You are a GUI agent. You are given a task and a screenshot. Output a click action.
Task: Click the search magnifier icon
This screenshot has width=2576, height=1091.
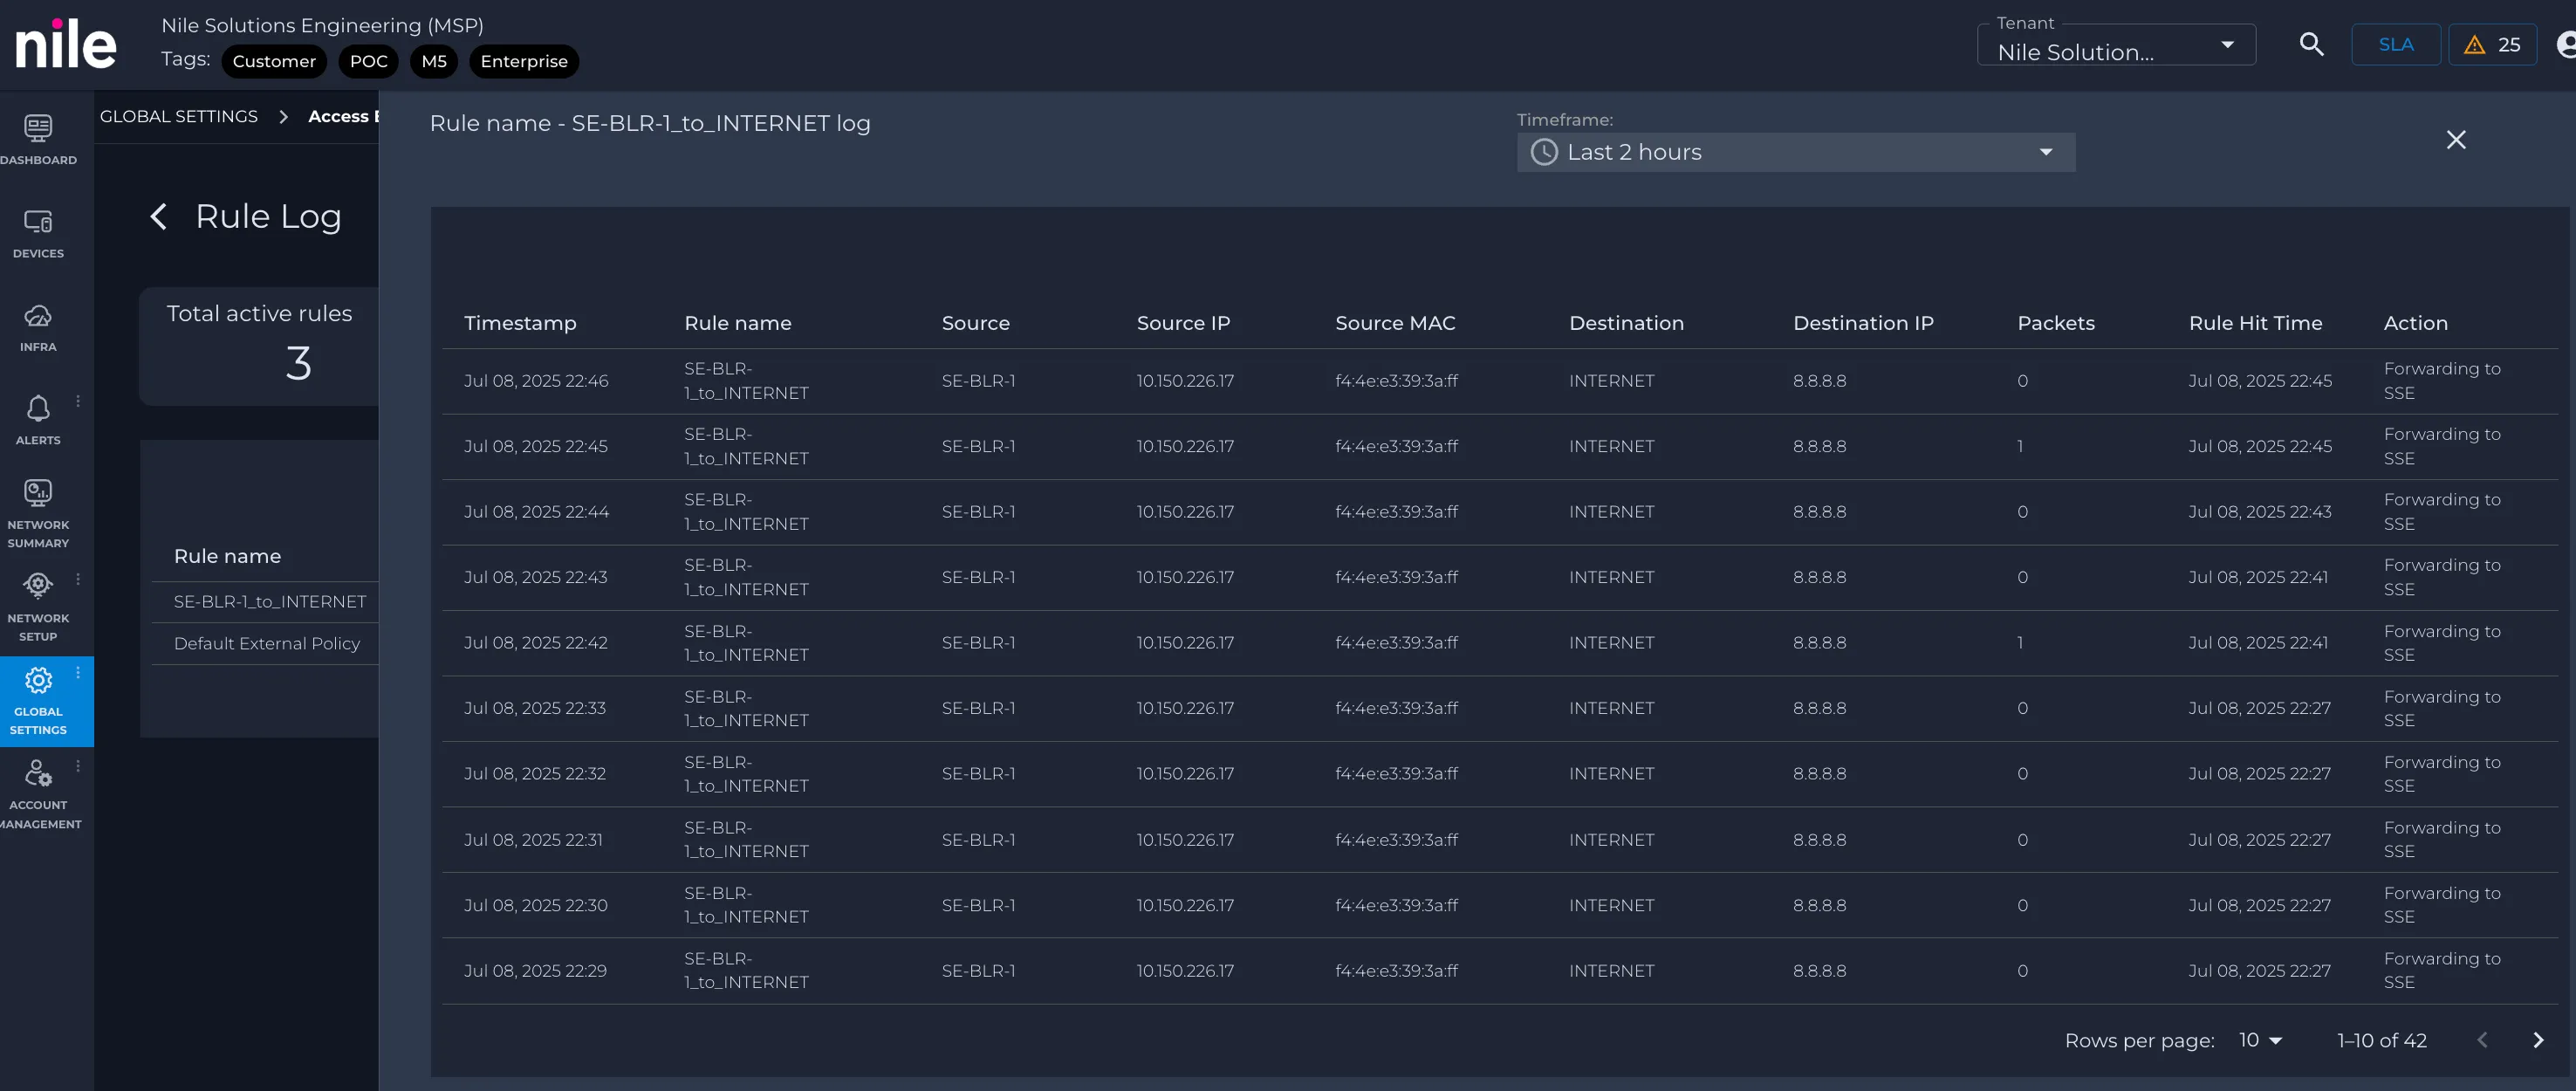2311,44
